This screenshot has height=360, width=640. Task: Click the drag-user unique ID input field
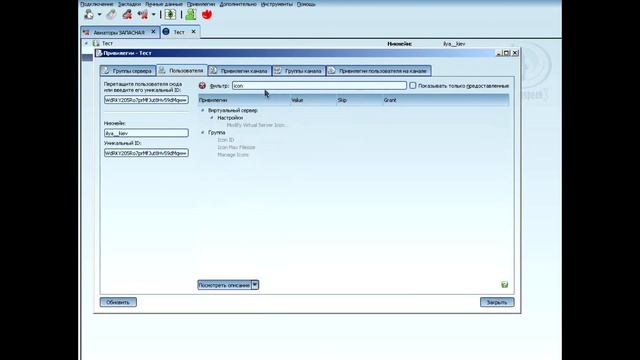[x=146, y=100]
